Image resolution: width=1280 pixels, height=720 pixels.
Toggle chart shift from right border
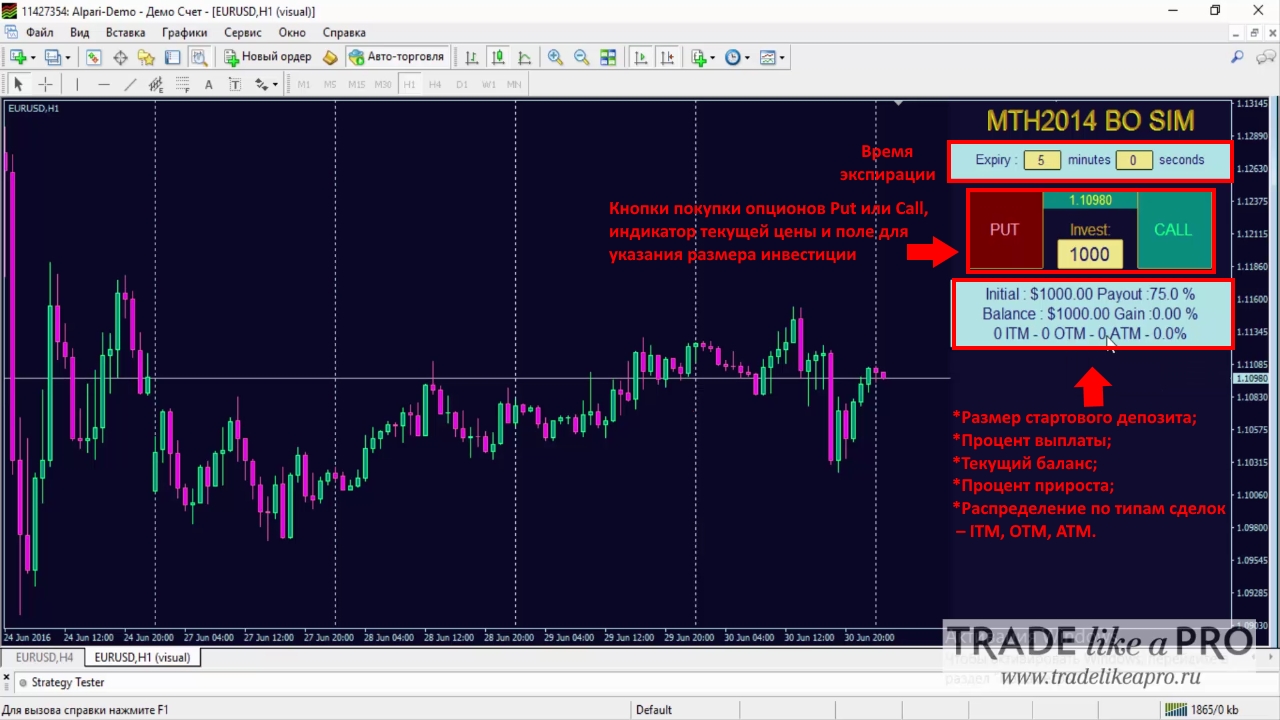point(667,58)
